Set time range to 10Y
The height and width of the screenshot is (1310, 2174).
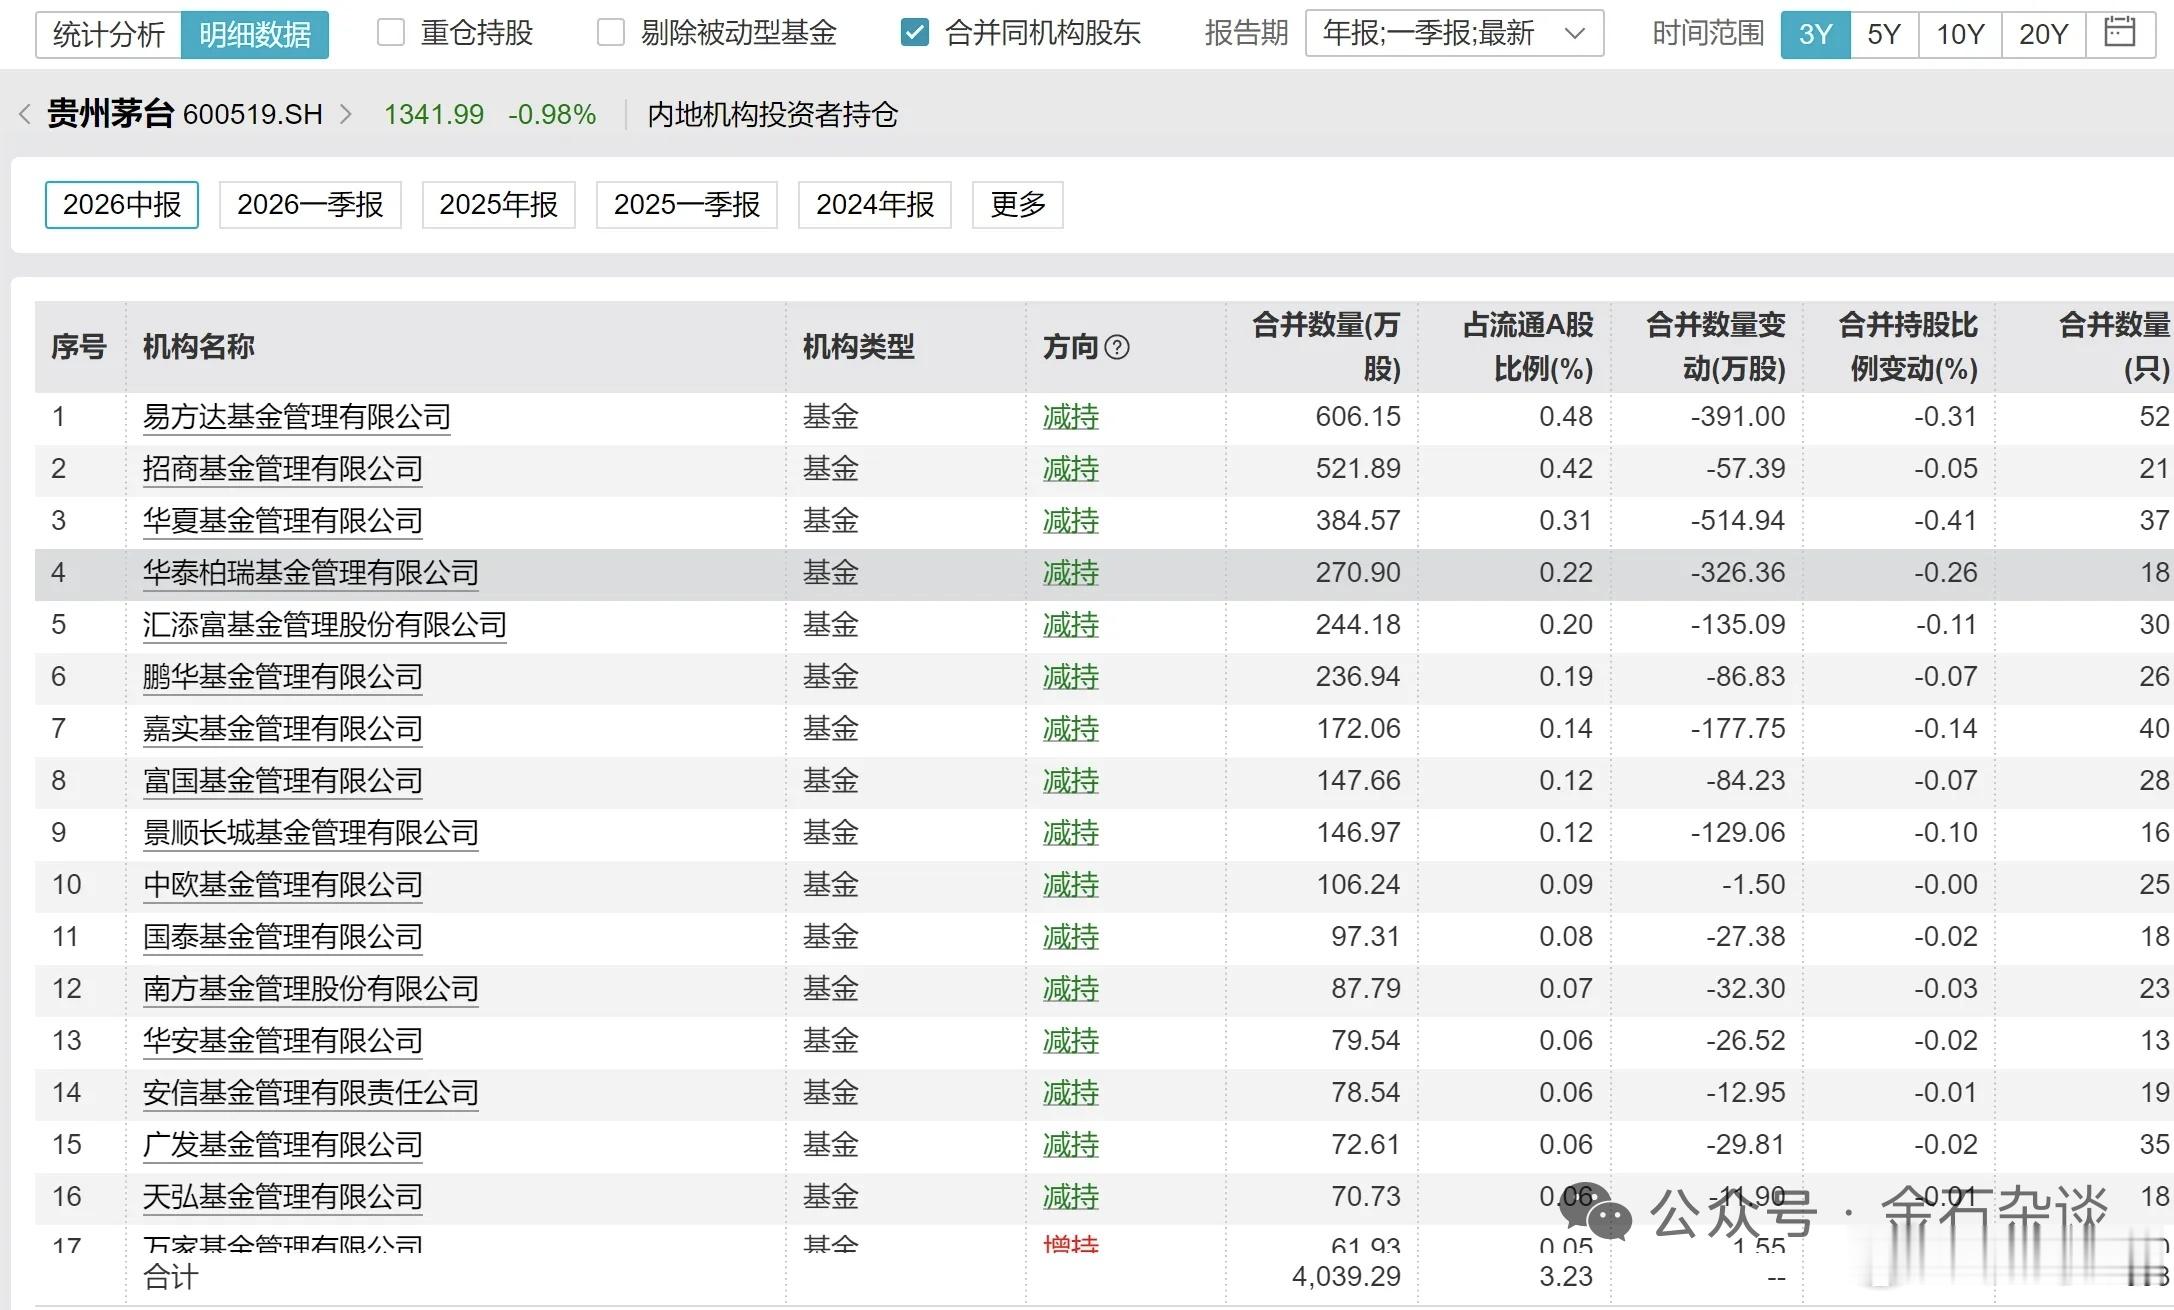pyautogui.click(x=1960, y=34)
